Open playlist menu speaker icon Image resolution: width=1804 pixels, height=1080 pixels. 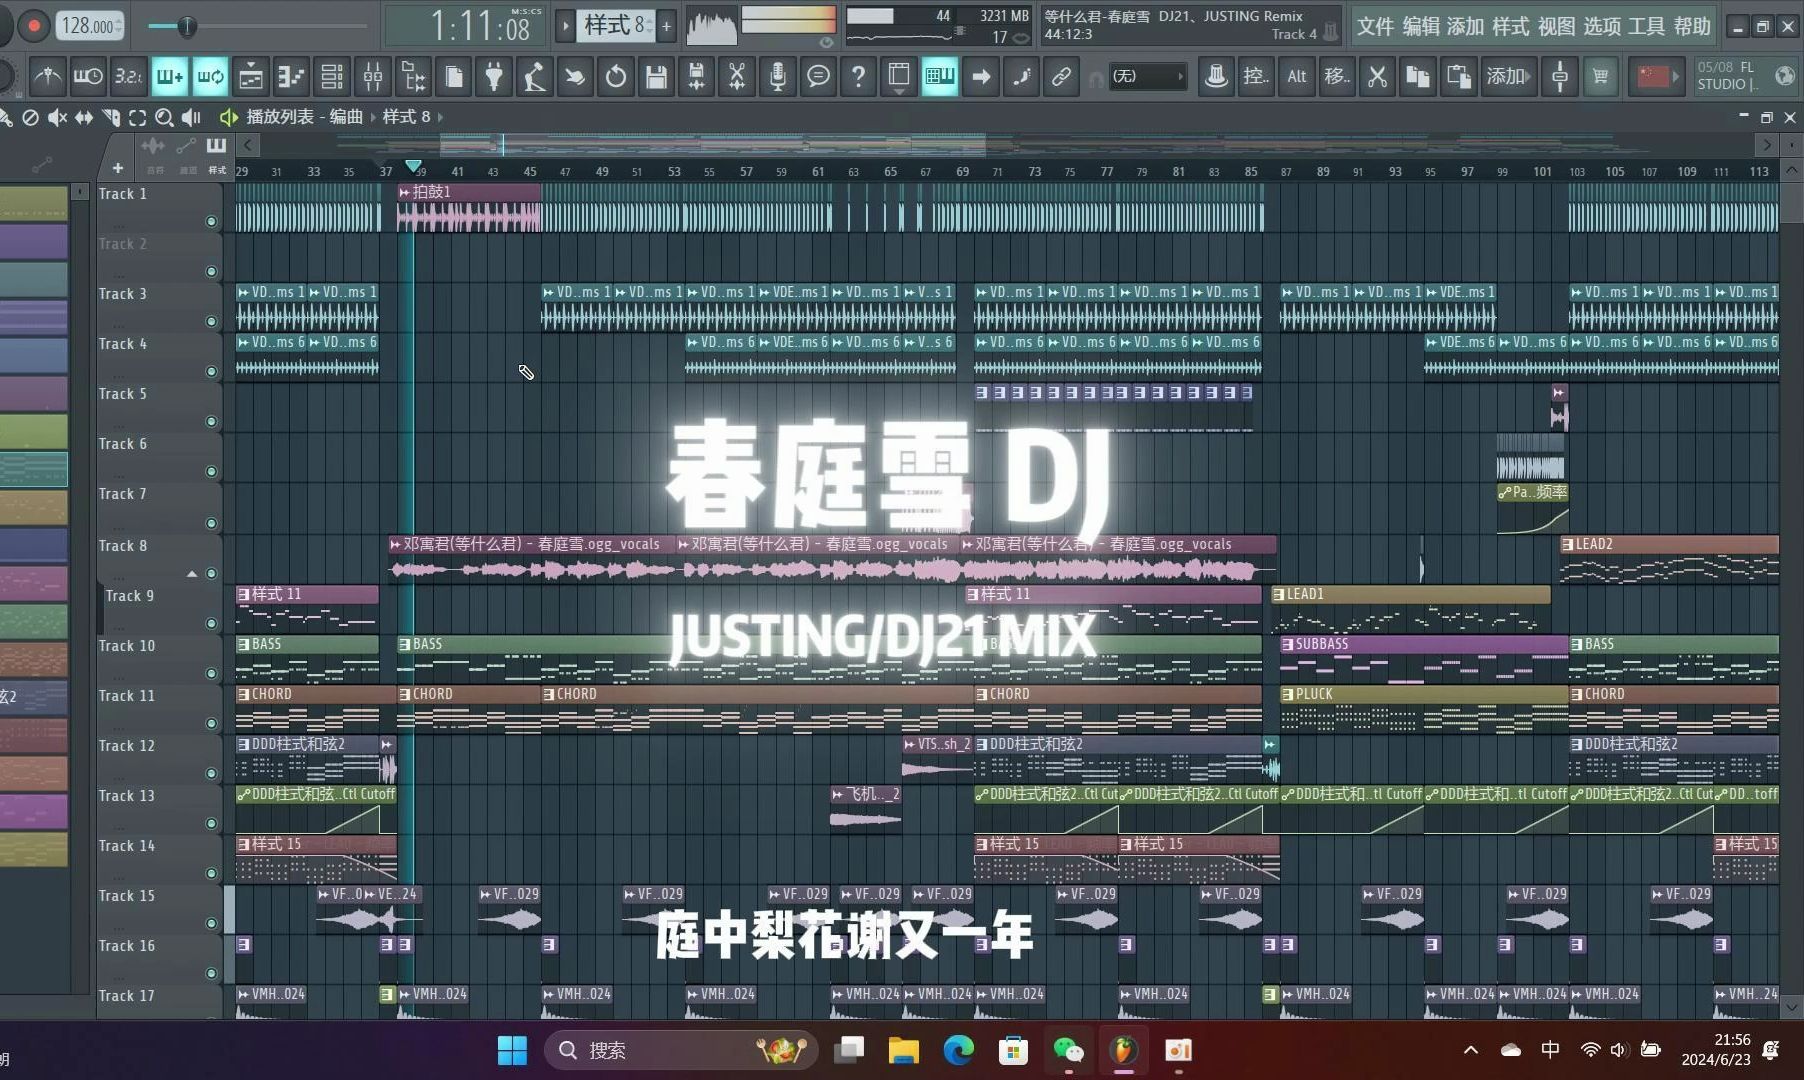pyautogui.click(x=229, y=118)
